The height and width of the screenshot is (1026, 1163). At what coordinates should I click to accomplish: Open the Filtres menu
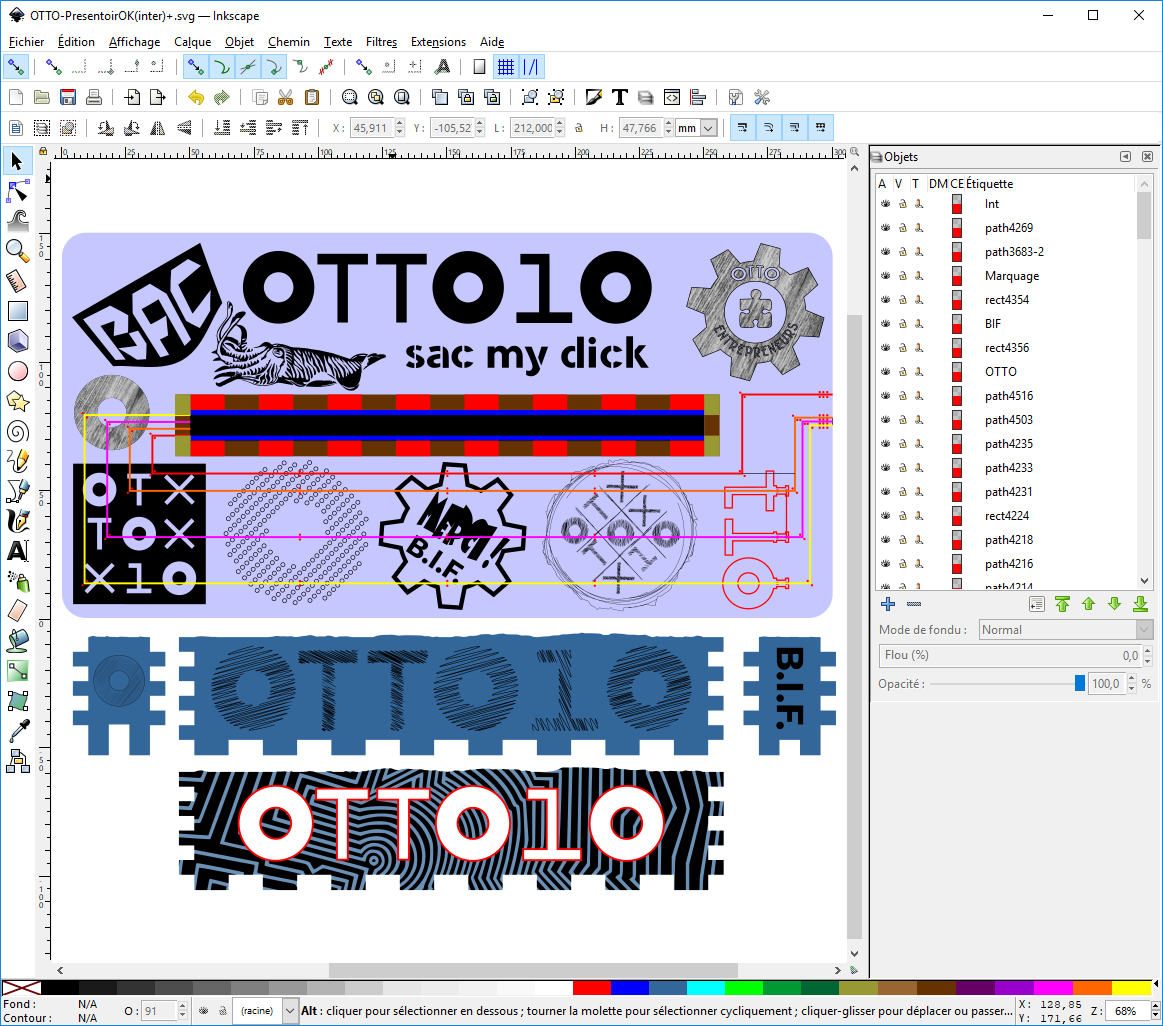click(381, 42)
